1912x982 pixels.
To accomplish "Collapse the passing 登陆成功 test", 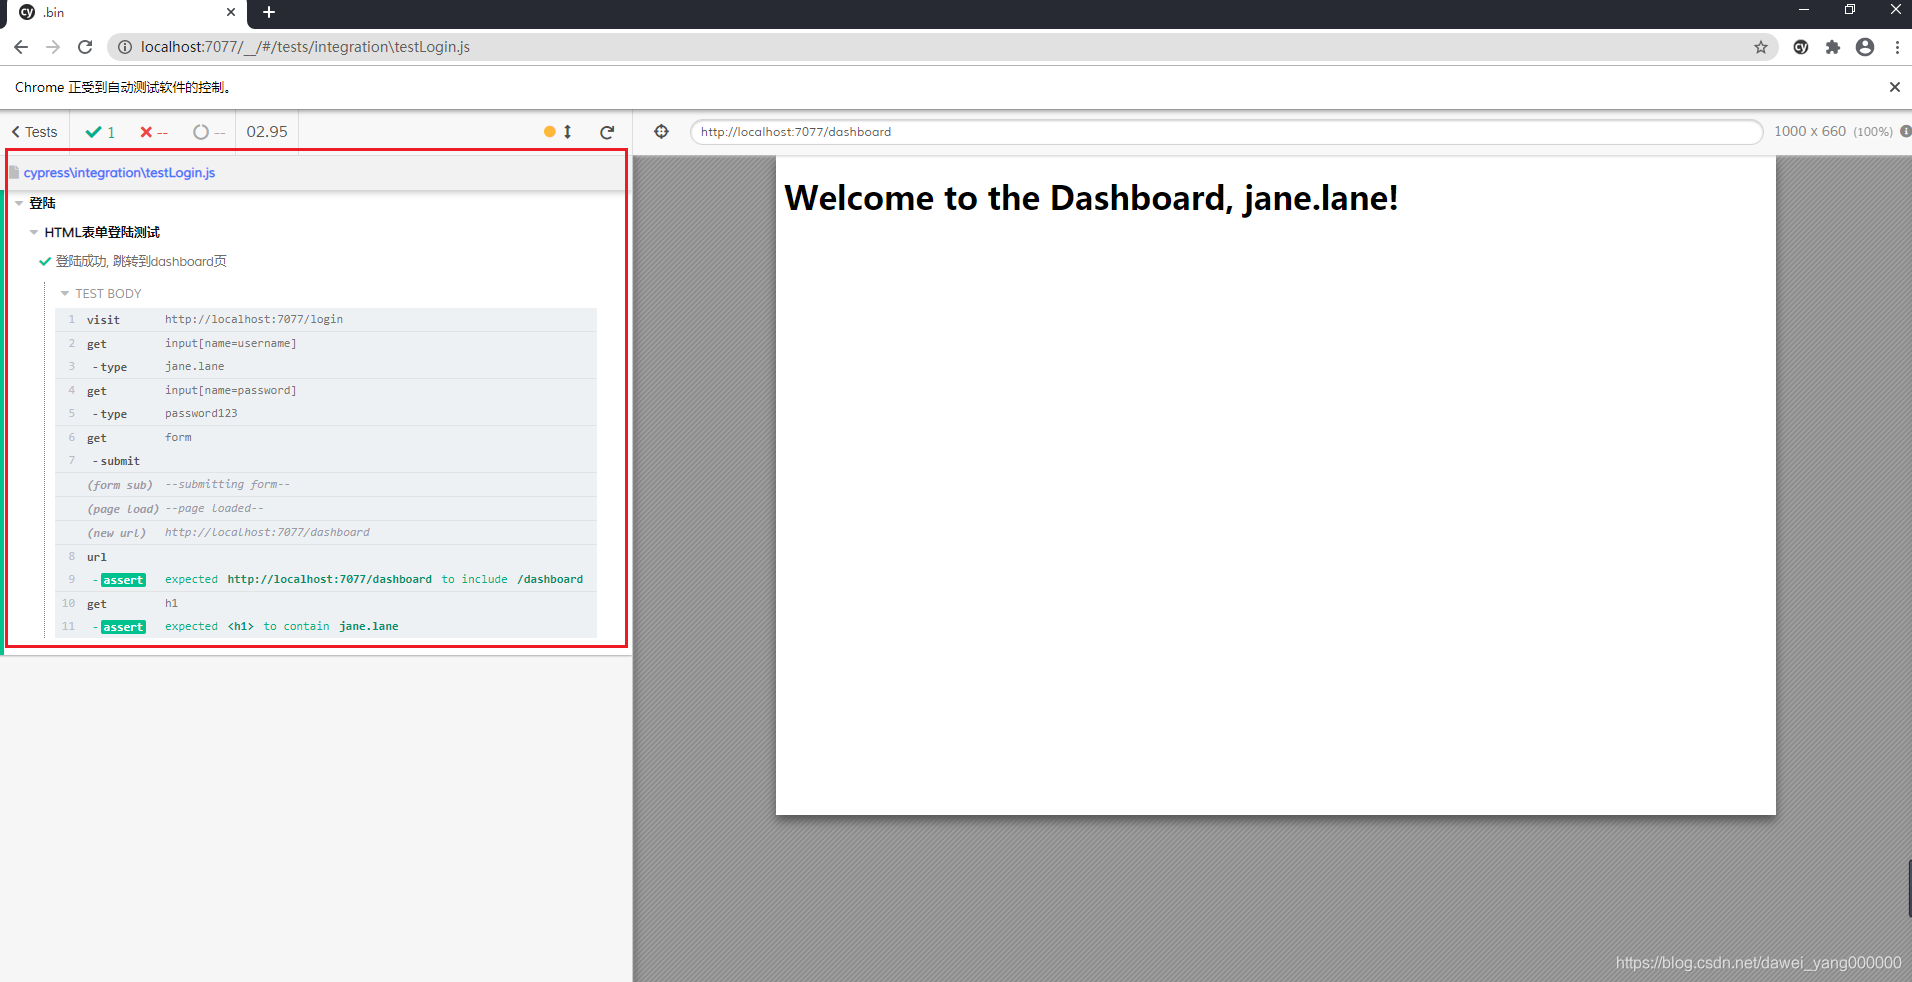I will (133, 261).
